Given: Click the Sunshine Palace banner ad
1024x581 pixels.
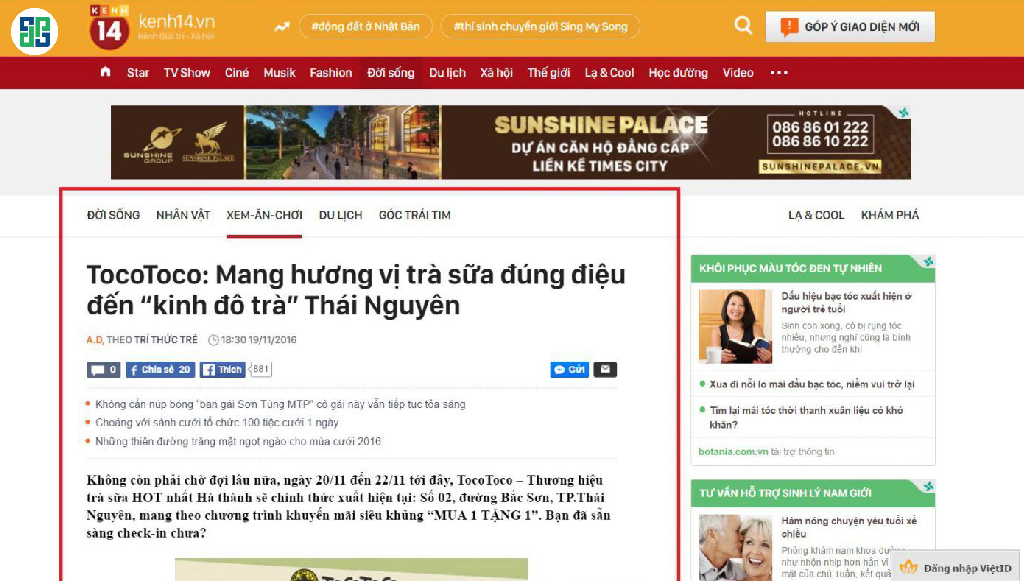Looking at the screenshot, I should click(511, 142).
